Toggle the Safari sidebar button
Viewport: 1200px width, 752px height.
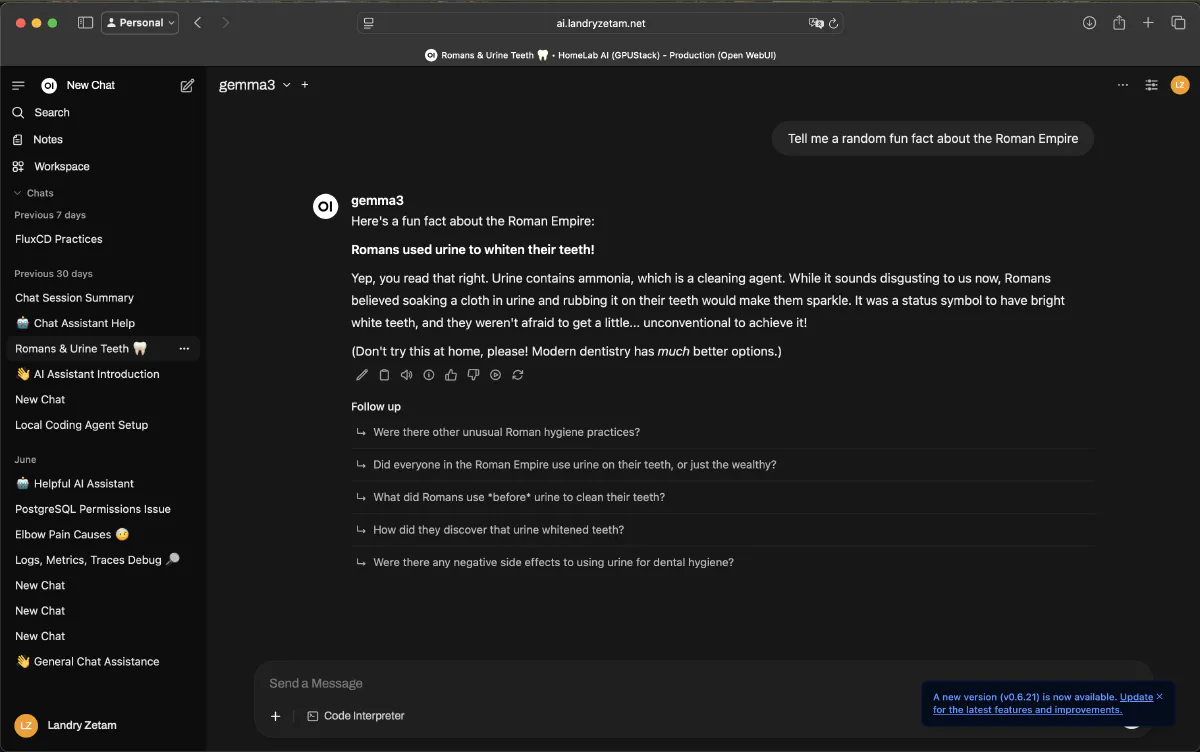pos(85,23)
